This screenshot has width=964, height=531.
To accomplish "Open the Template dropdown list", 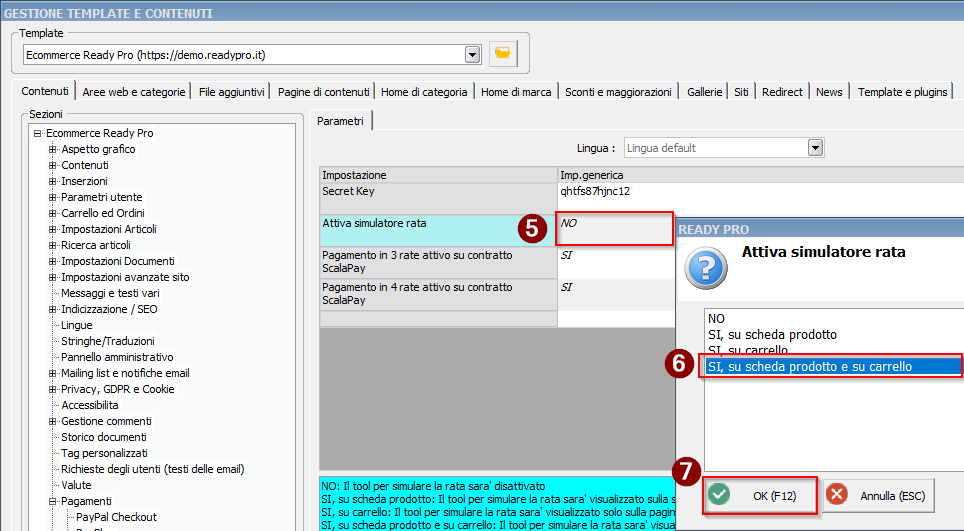I will tap(472, 54).
